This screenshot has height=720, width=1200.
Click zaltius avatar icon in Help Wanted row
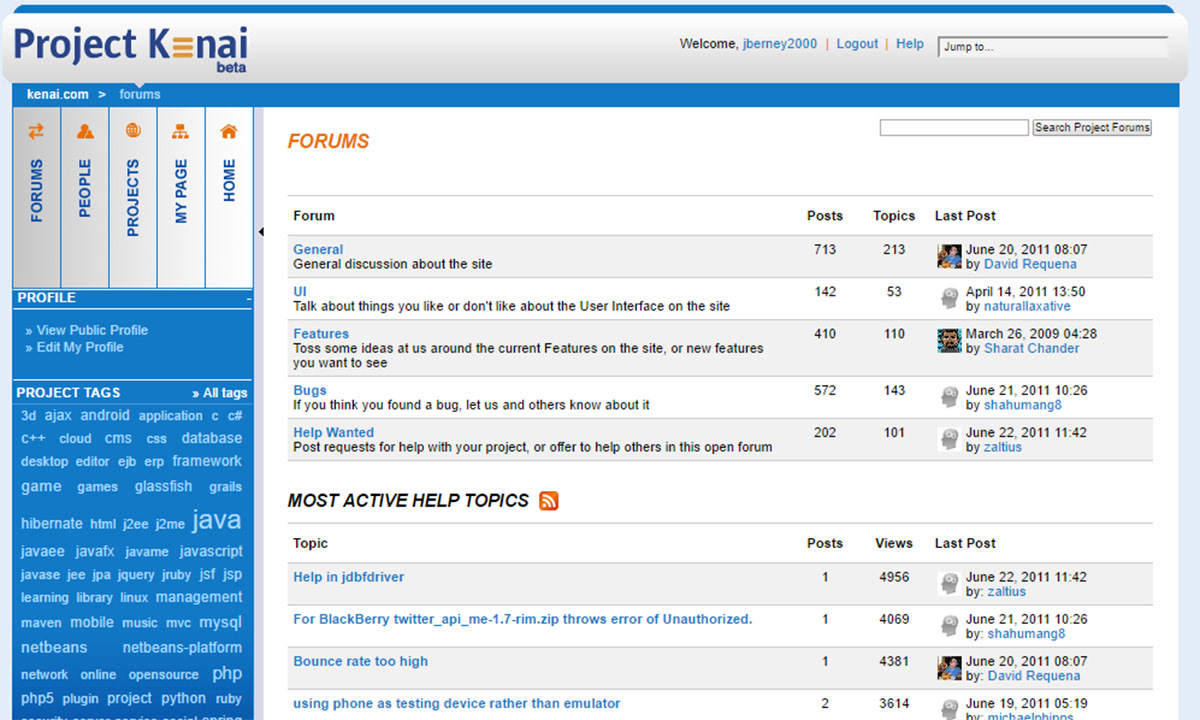[950, 439]
